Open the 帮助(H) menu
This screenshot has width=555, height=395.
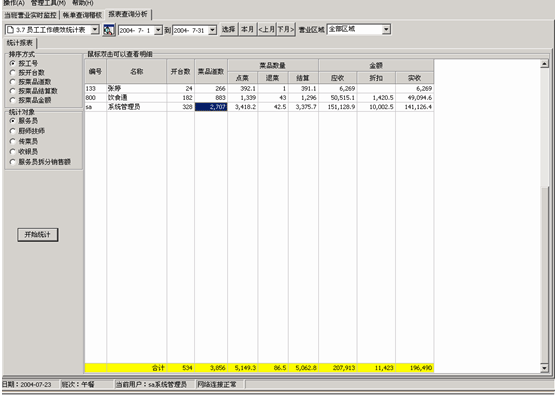(82, 3)
